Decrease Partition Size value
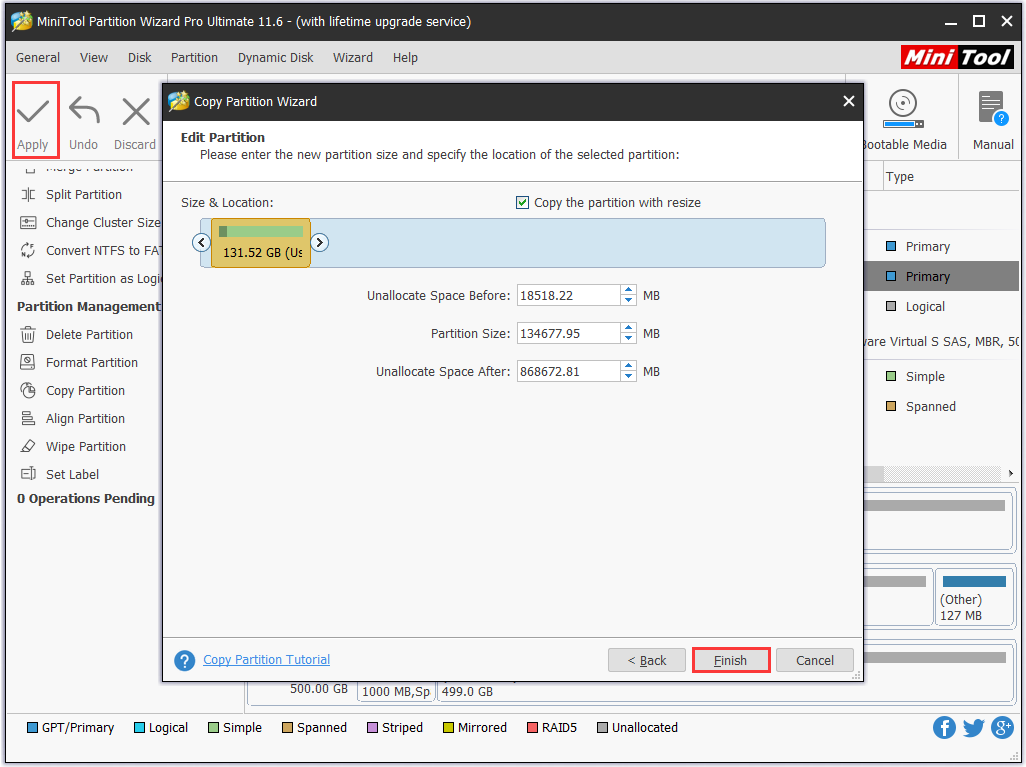 pos(628,338)
